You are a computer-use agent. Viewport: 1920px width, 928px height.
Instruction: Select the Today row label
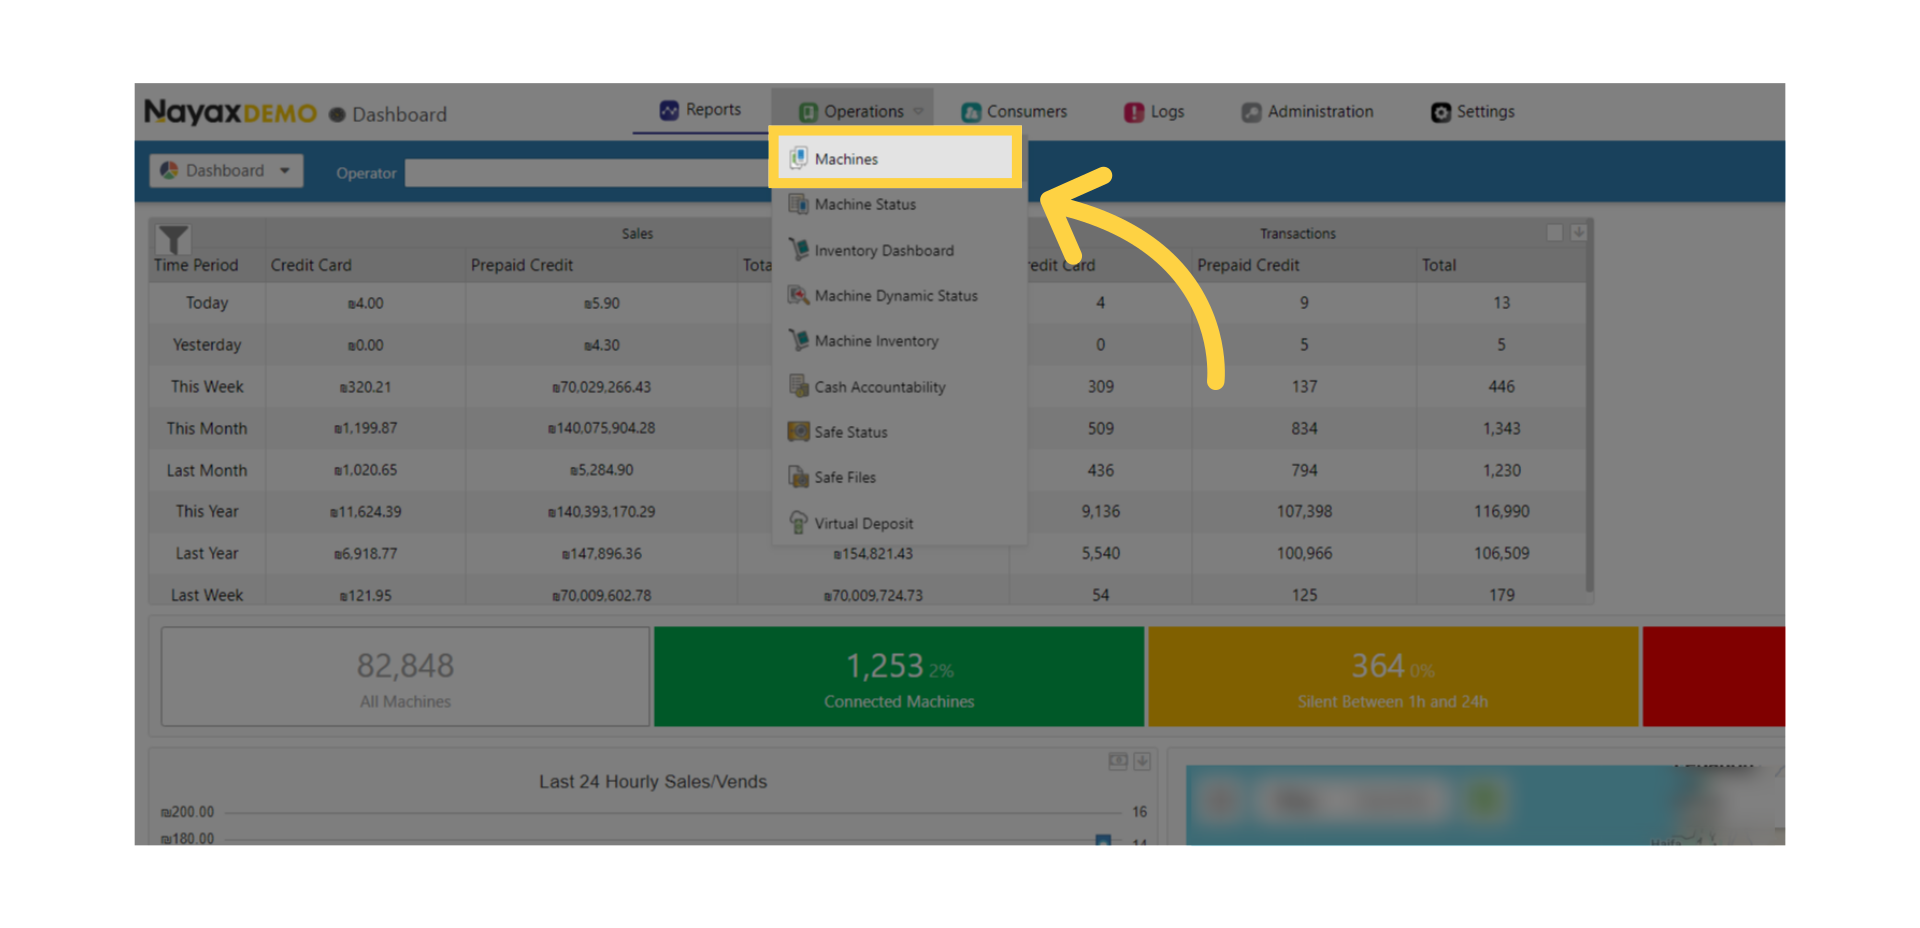[x=207, y=303]
